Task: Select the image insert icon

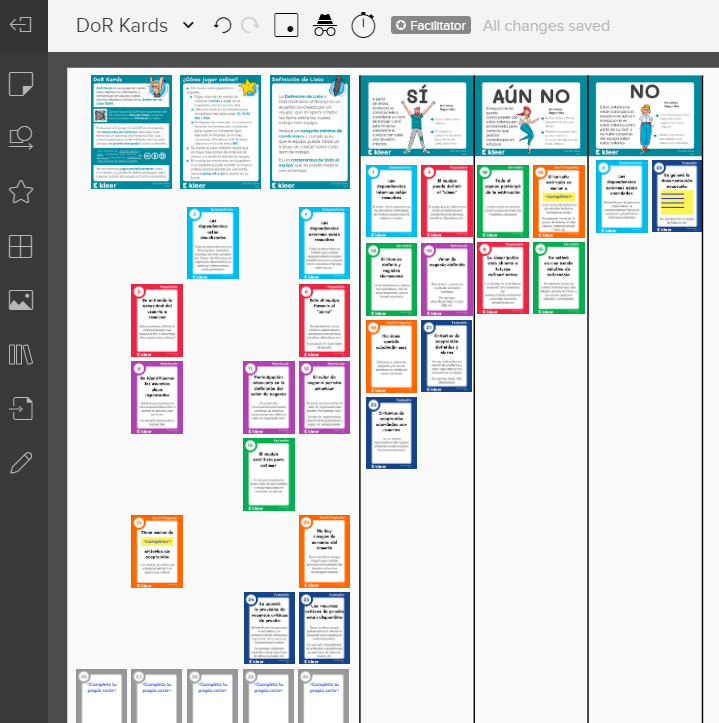Action: click(x=21, y=300)
